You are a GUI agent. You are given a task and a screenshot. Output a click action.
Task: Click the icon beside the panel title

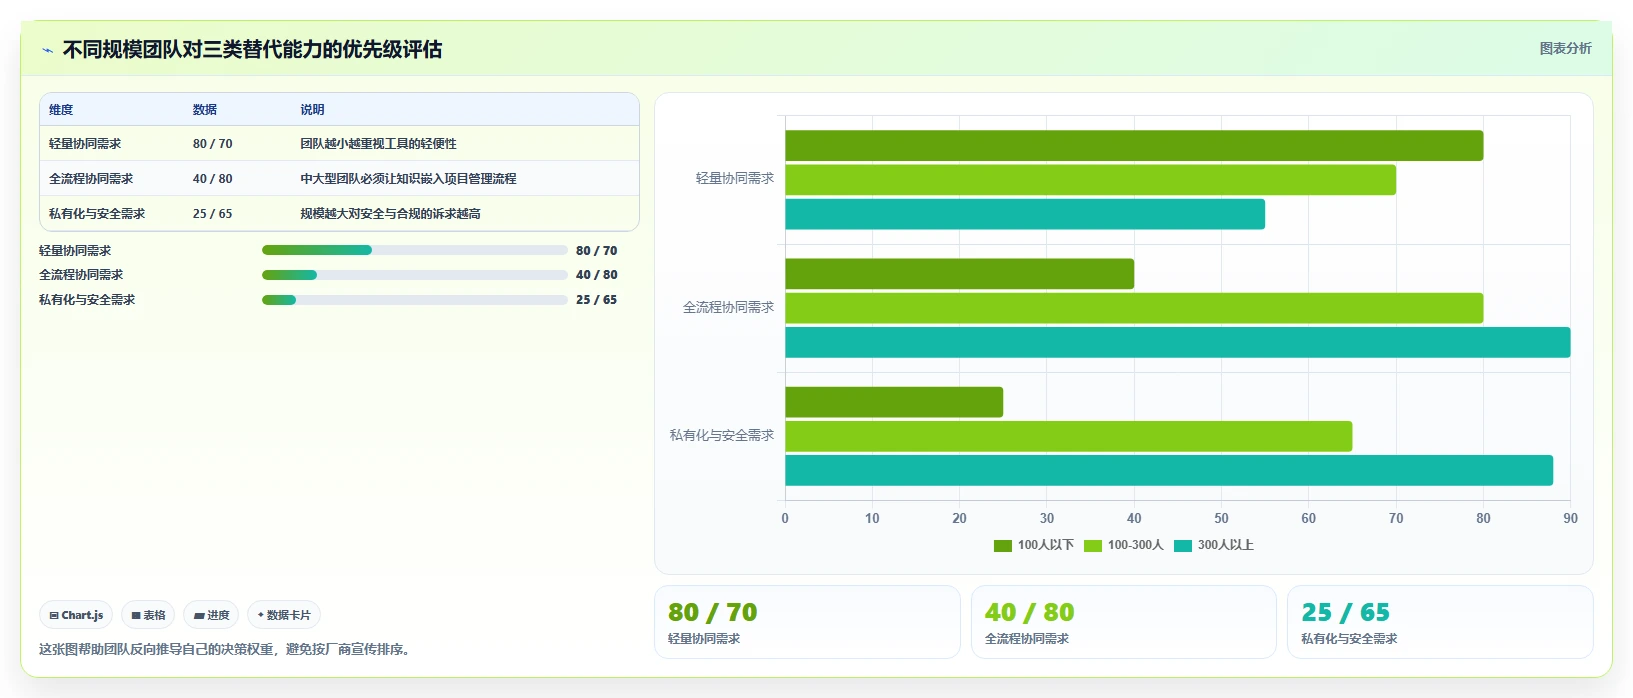(47, 50)
